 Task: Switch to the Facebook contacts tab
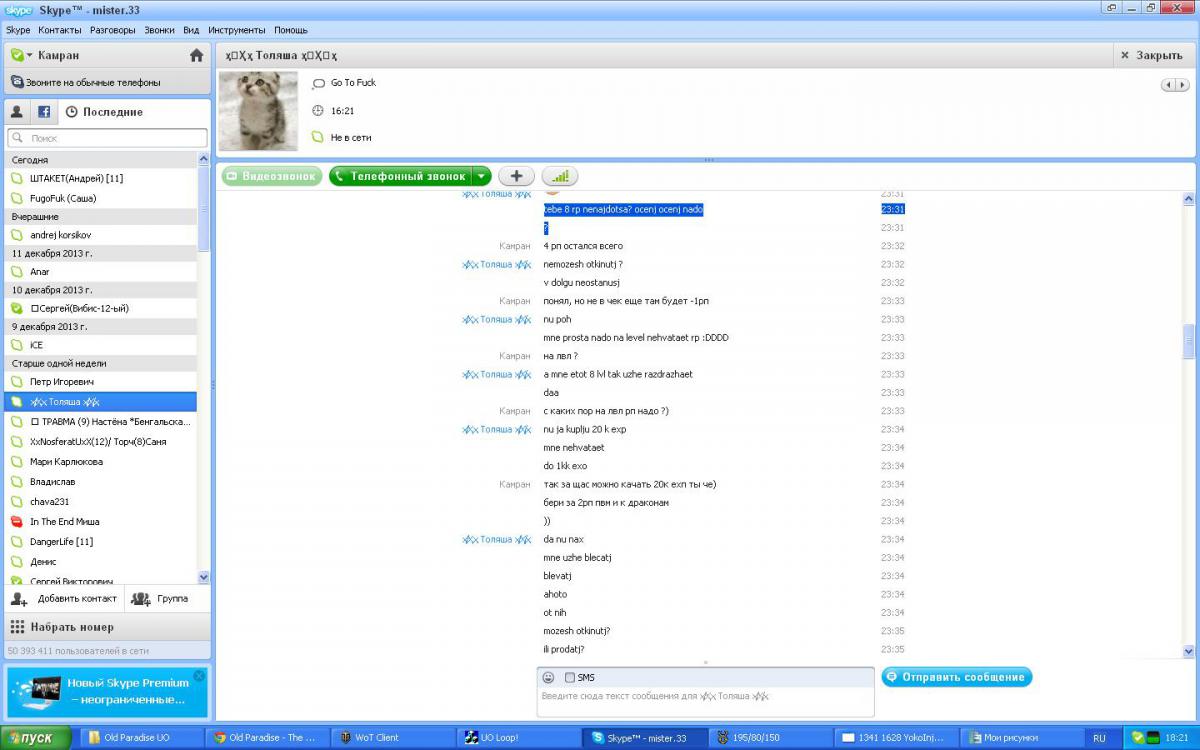pyautogui.click(x=44, y=112)
